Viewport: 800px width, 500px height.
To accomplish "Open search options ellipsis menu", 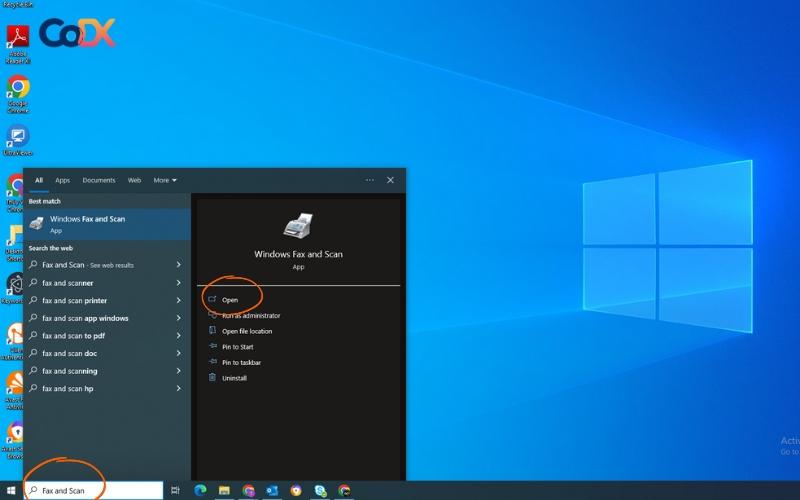I will click(x=370, y=180).
